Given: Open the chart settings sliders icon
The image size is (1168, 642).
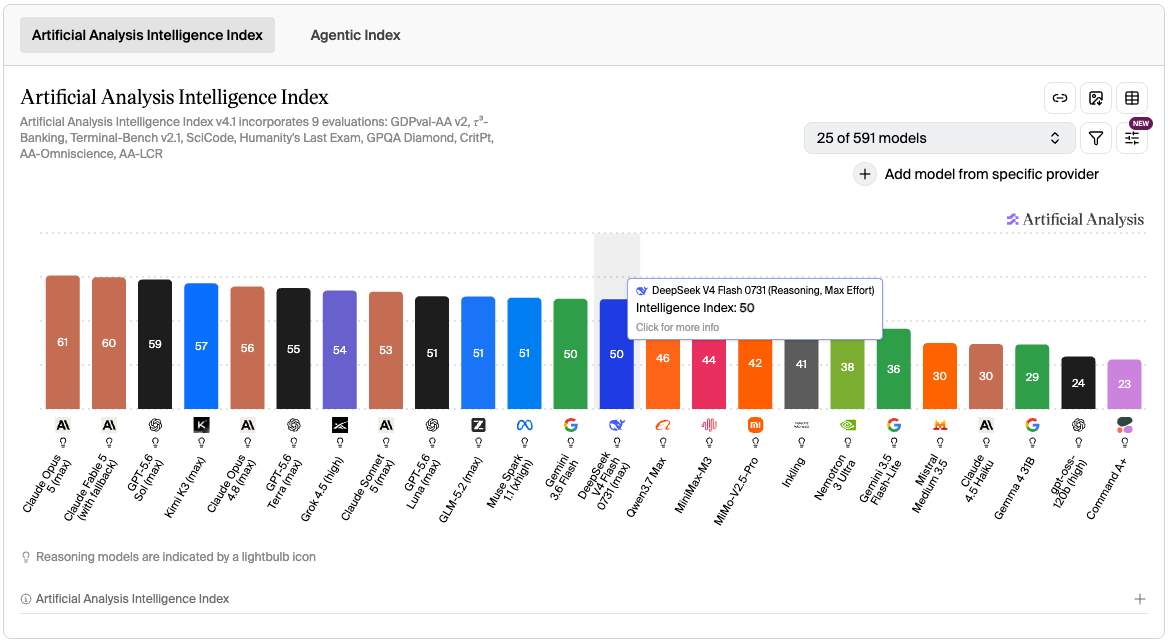Looking at the screenshot, I should click(1132, 138).
